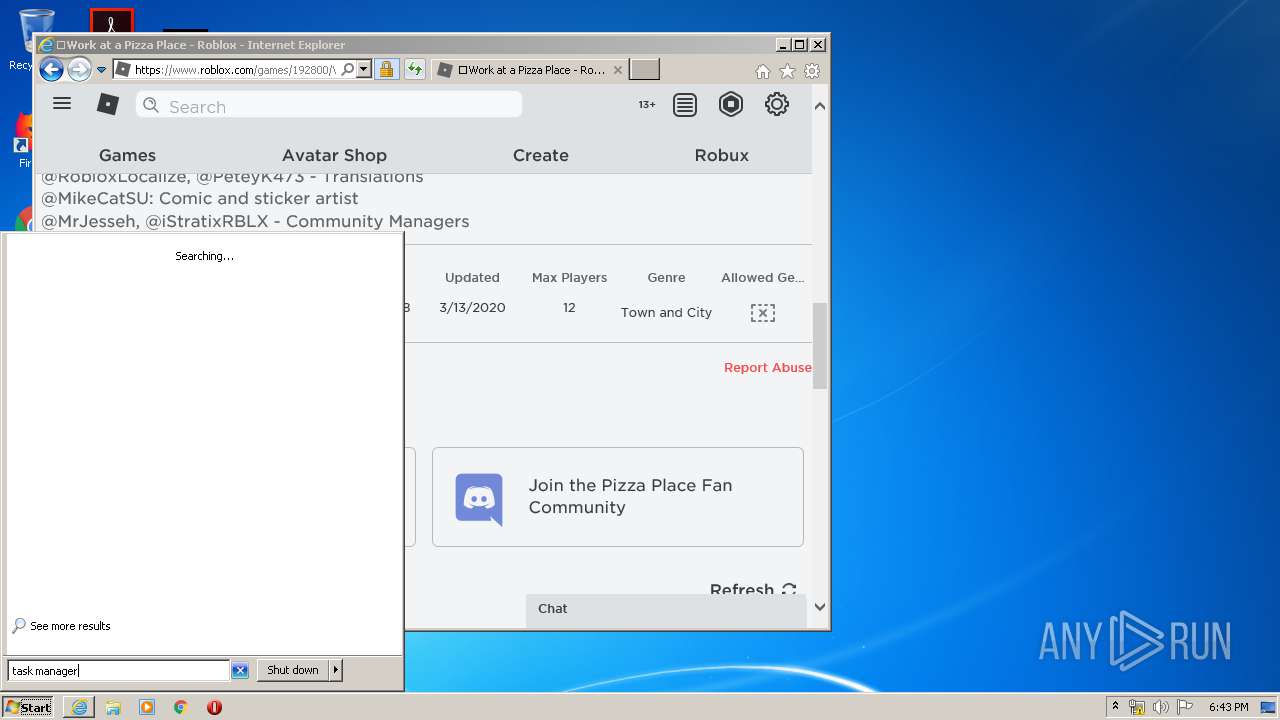
Task: Click See more results
Action: point(70,626)
